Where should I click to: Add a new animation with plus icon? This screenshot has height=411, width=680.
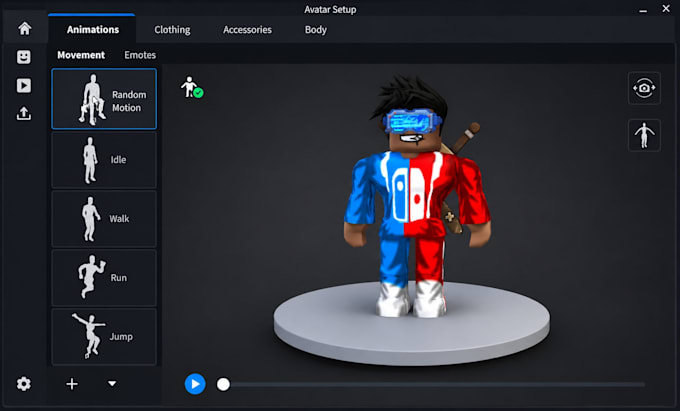[72, 384]
